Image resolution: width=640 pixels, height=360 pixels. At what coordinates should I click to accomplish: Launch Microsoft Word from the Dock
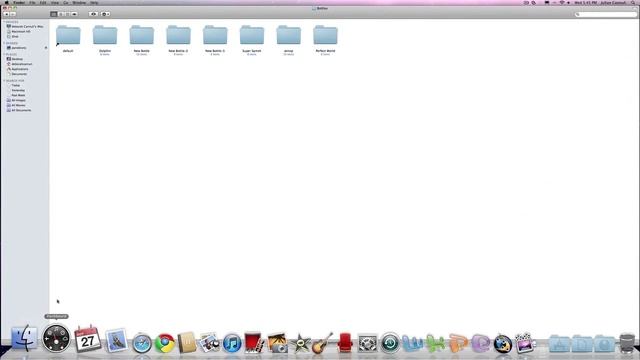coord(412,343)
